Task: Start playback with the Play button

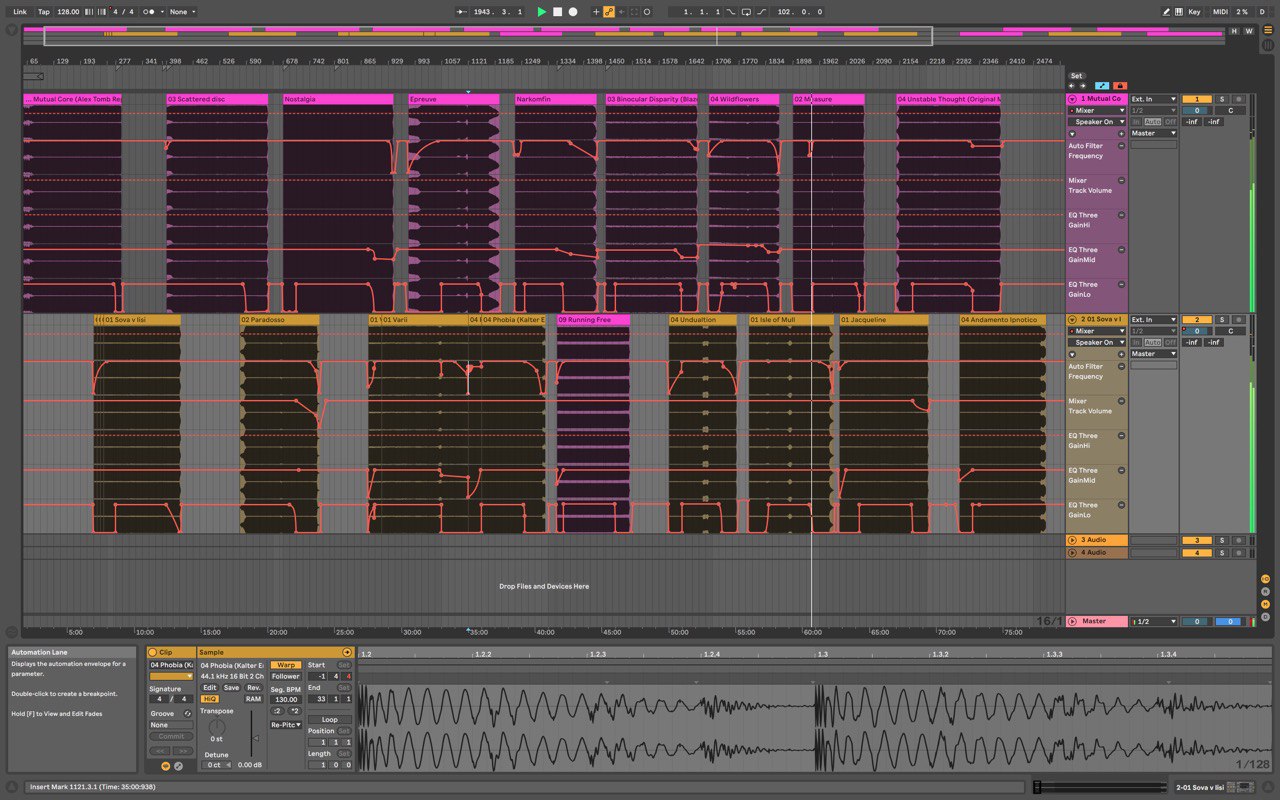Action: pyautogui.click(x=542, y=12)
